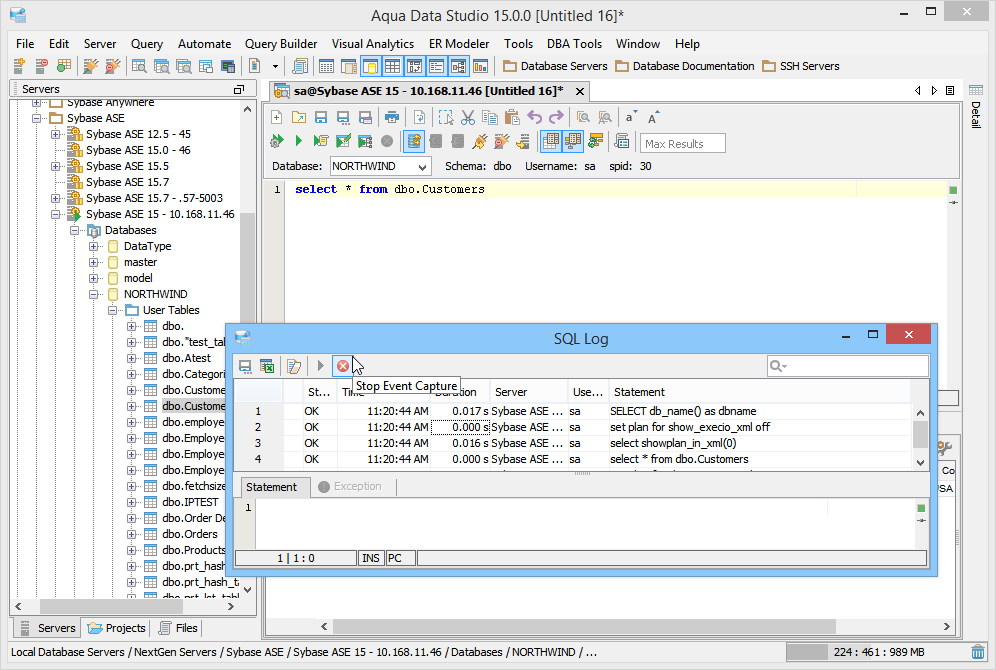The height and width of the screenshot is (670, 996).
Task: Toggle the highlighted grid-tree button before Max Results
Action: [x=572, y=141]
